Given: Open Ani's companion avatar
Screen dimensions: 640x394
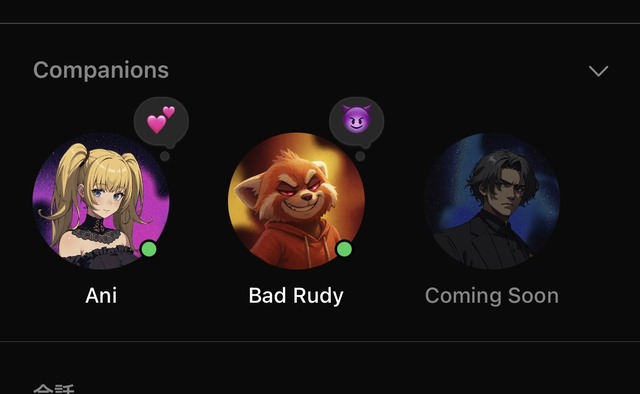Looking at the screenshot, I should coord(101,201).
